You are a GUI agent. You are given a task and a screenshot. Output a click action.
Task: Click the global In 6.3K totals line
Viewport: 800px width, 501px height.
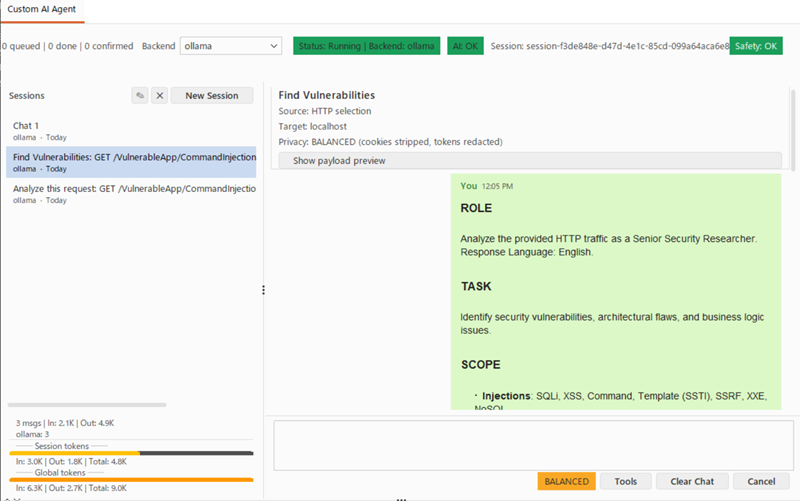71,488
